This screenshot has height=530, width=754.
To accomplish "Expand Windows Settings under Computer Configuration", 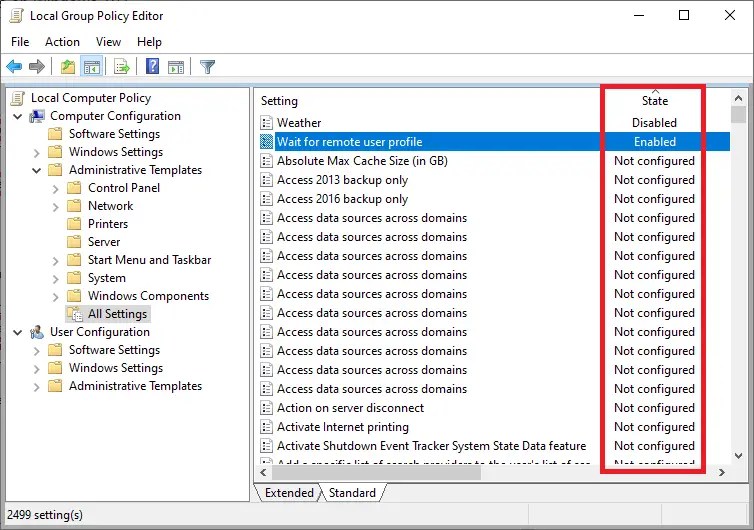I will click(x=37, y=153).
